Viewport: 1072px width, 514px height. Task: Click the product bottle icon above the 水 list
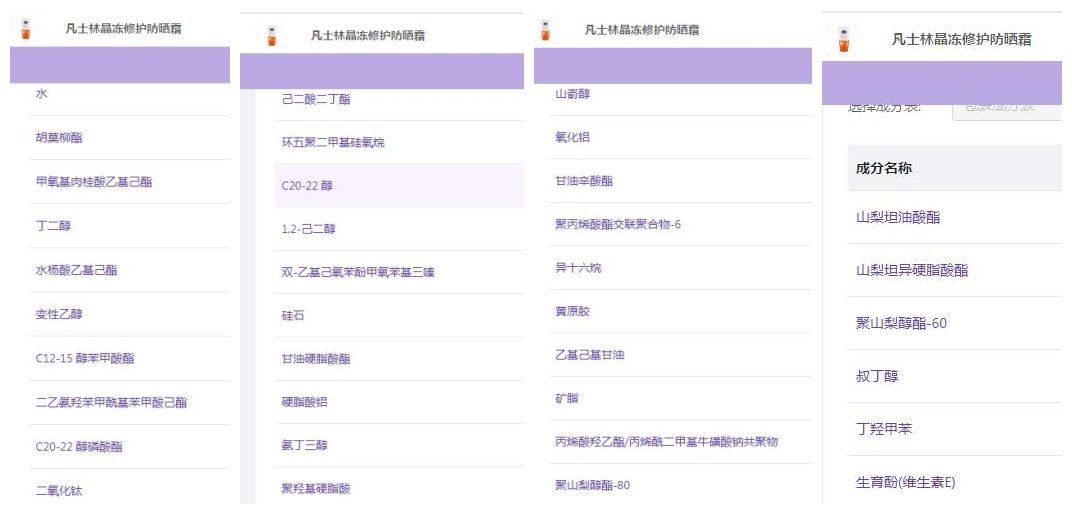(25, 29)
